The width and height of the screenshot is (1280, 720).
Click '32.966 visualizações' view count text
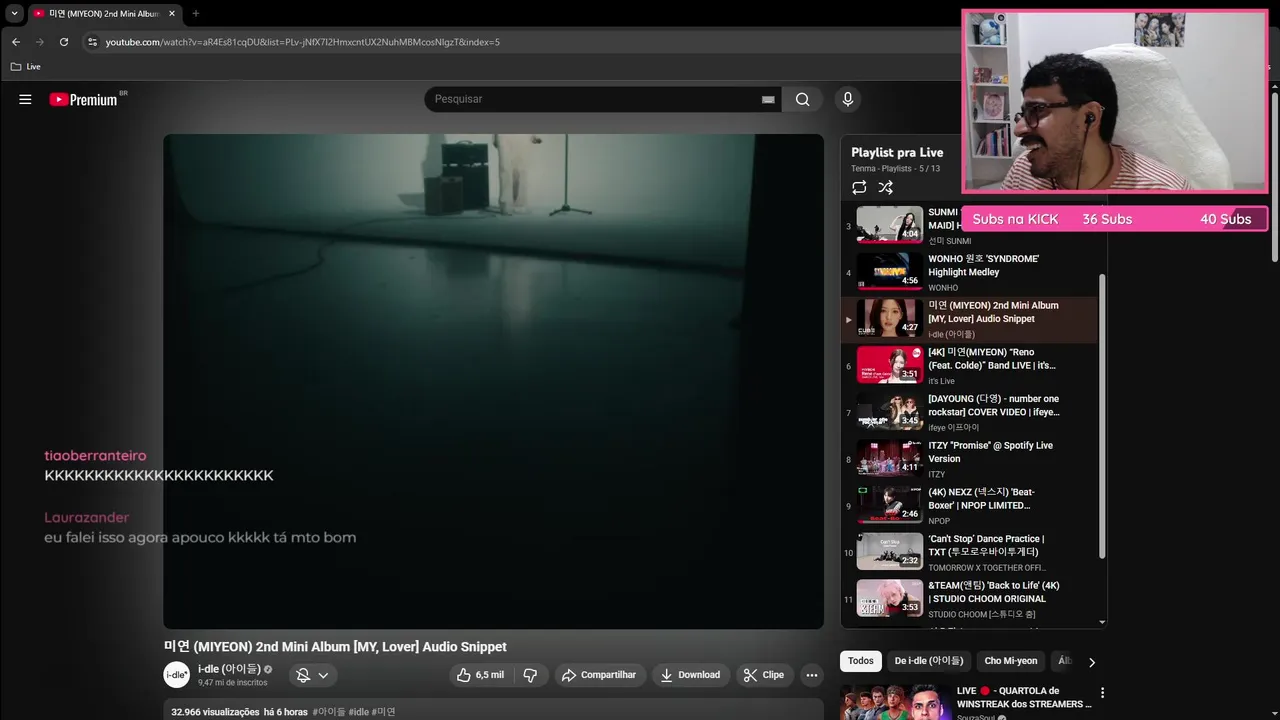215,712
